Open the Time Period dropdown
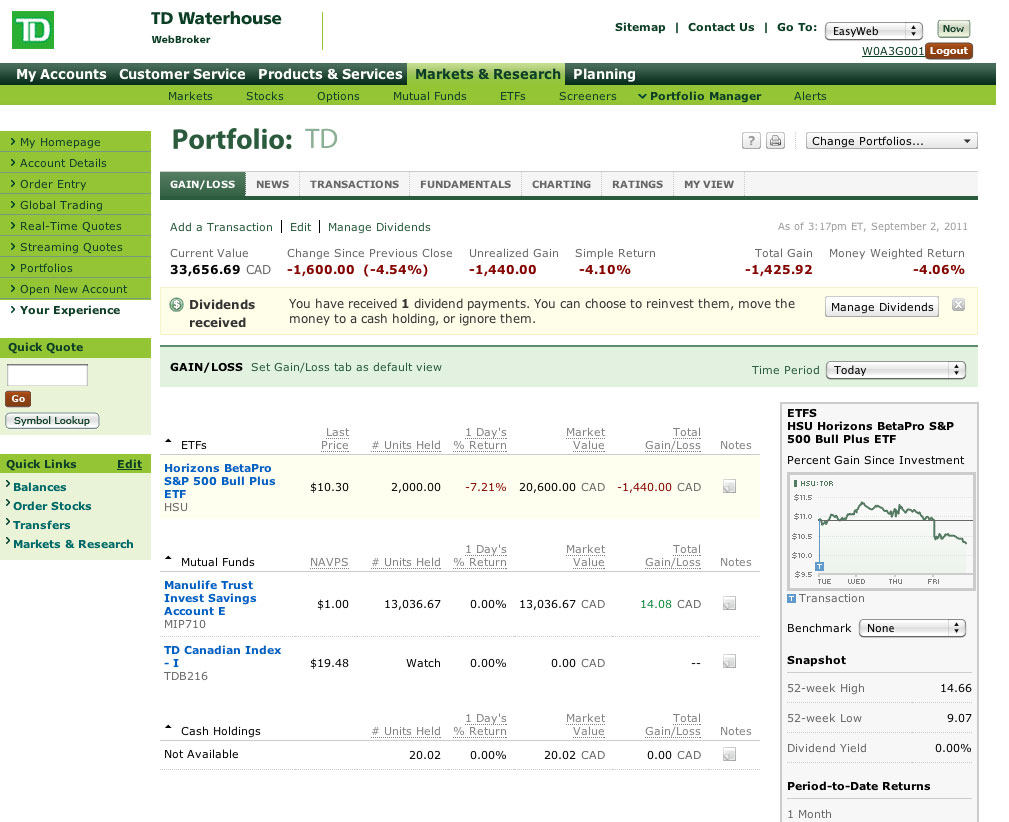The height and width of the screenshot is (822, 1009). click(895, 370)
